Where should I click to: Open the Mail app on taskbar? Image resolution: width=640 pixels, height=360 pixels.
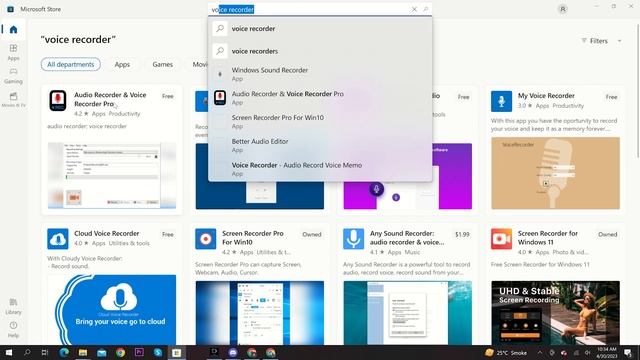click(x=102, y=353)
